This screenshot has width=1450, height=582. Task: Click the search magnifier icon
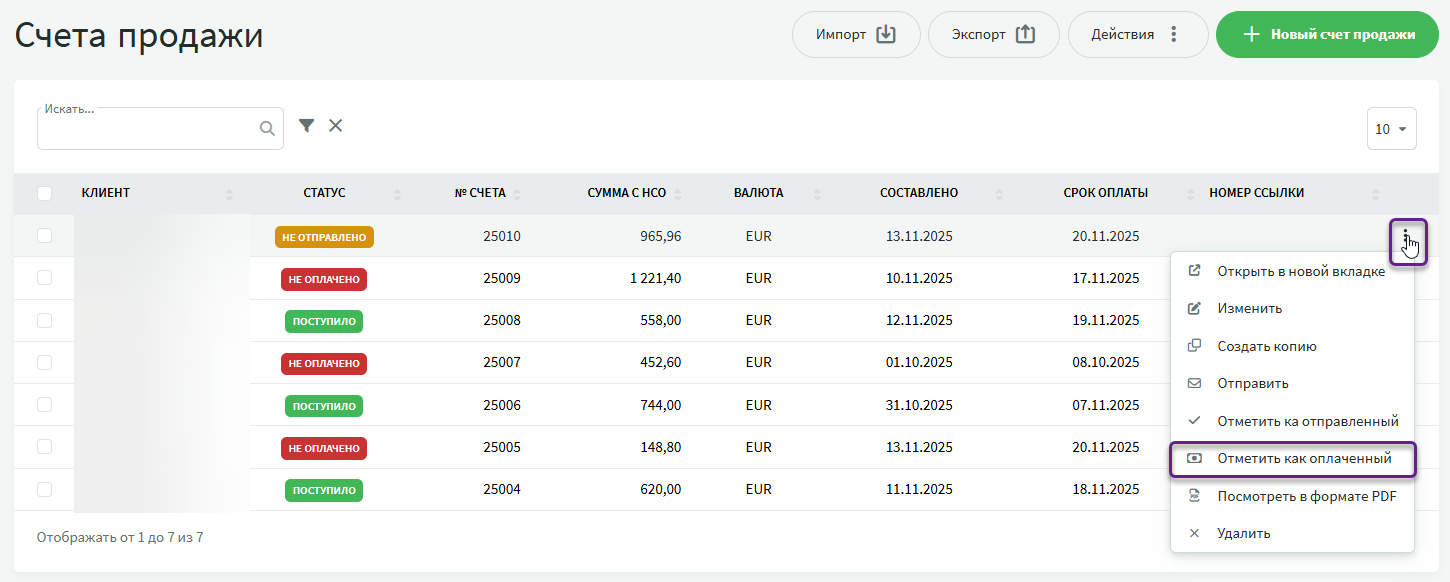(x=267, y=128)
